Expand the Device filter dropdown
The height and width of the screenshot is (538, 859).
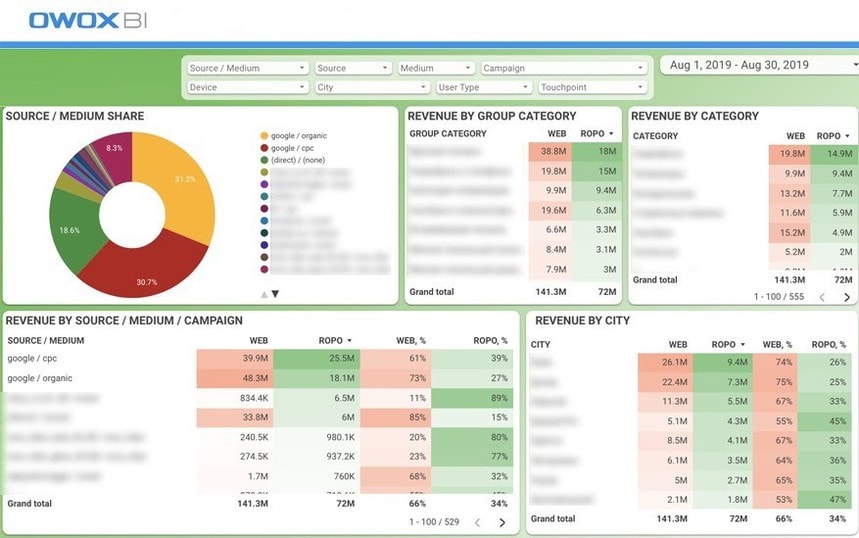pyautogui.click(x=247, y=87)
